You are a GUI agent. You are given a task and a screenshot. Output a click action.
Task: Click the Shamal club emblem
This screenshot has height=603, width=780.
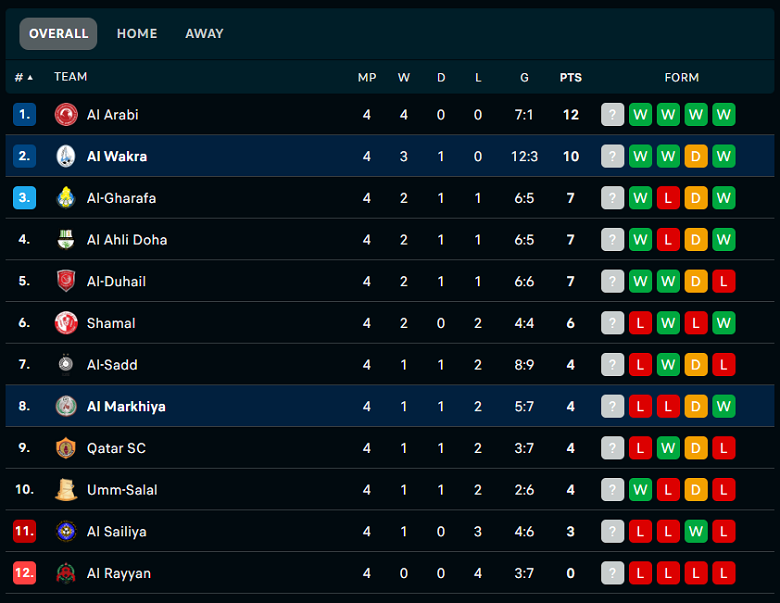tap(66, 323)
